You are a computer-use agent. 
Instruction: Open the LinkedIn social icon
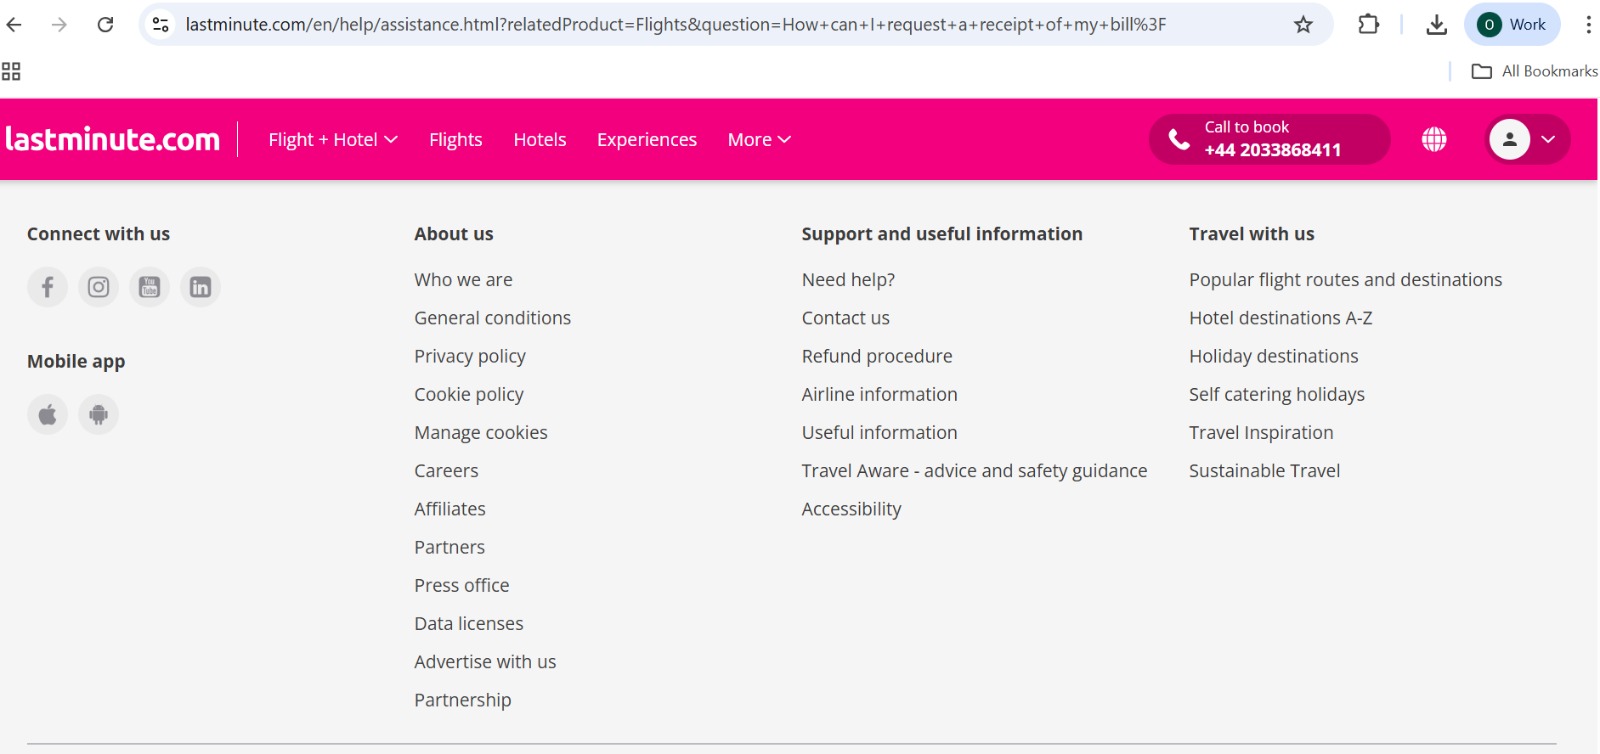click(200, 288)
